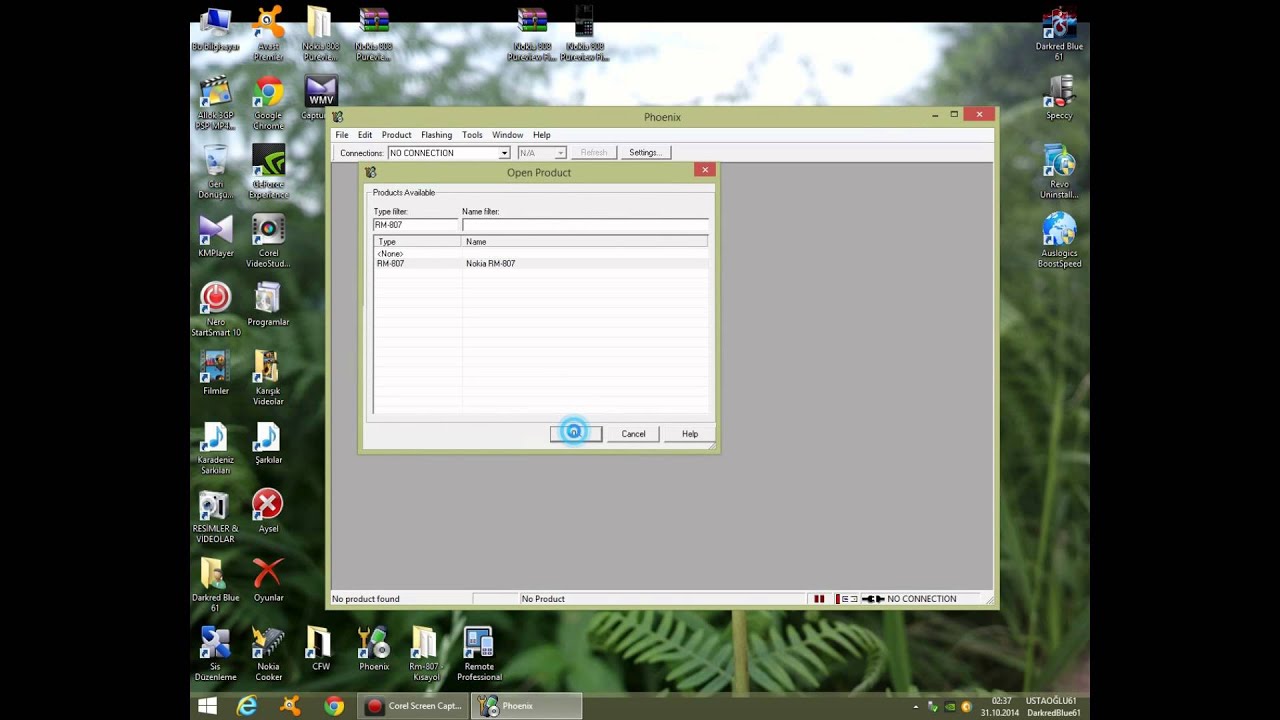The width and height of the screenshot is (1280, 720).
Task: Open the Geri Dönüşüm recycle bin
Action: [x=215, y=172]
